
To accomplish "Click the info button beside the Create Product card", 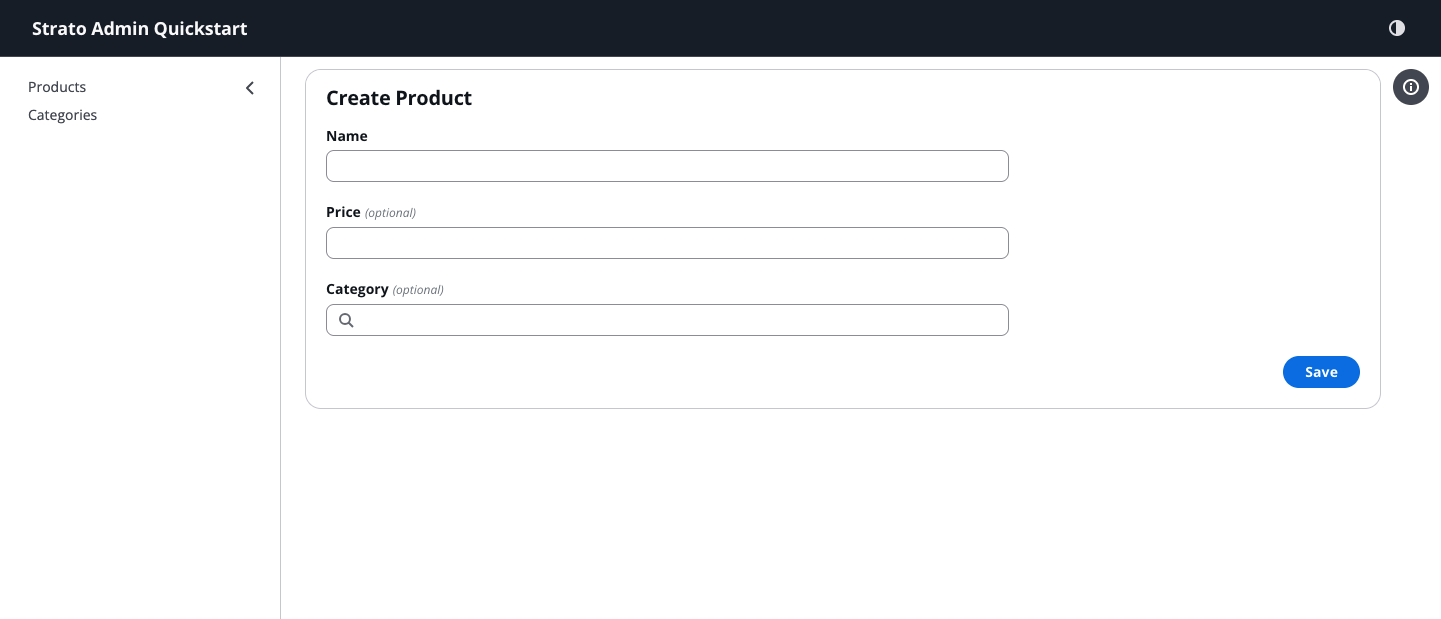I will (x=1411, y=87).
